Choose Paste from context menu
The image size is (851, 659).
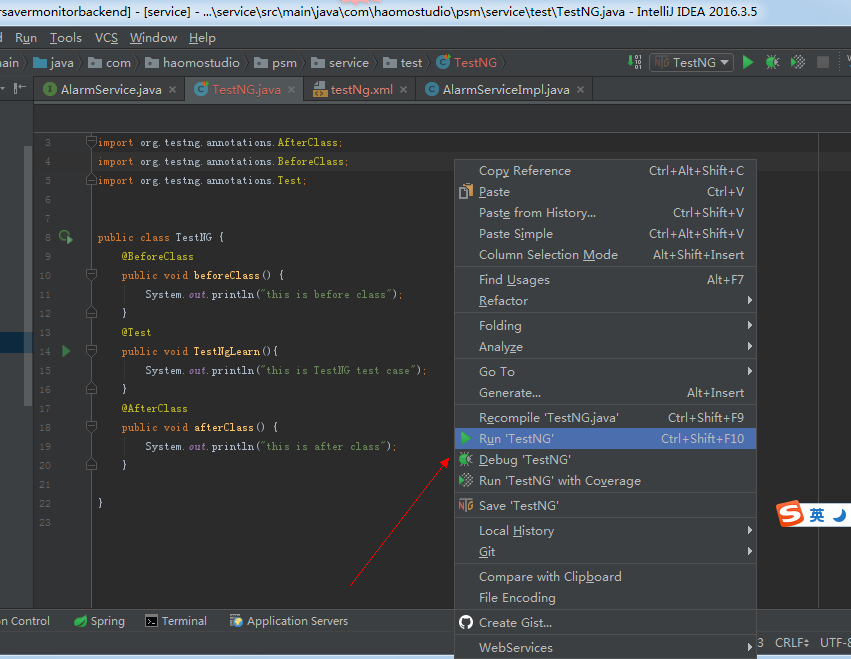point(605,192)
